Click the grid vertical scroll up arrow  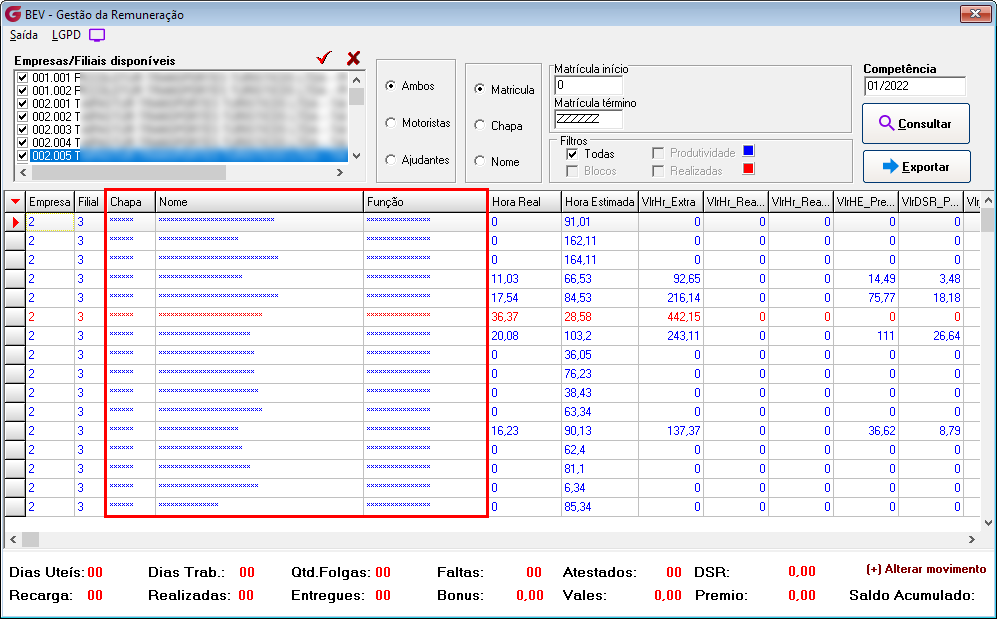[x=987, y=201]
